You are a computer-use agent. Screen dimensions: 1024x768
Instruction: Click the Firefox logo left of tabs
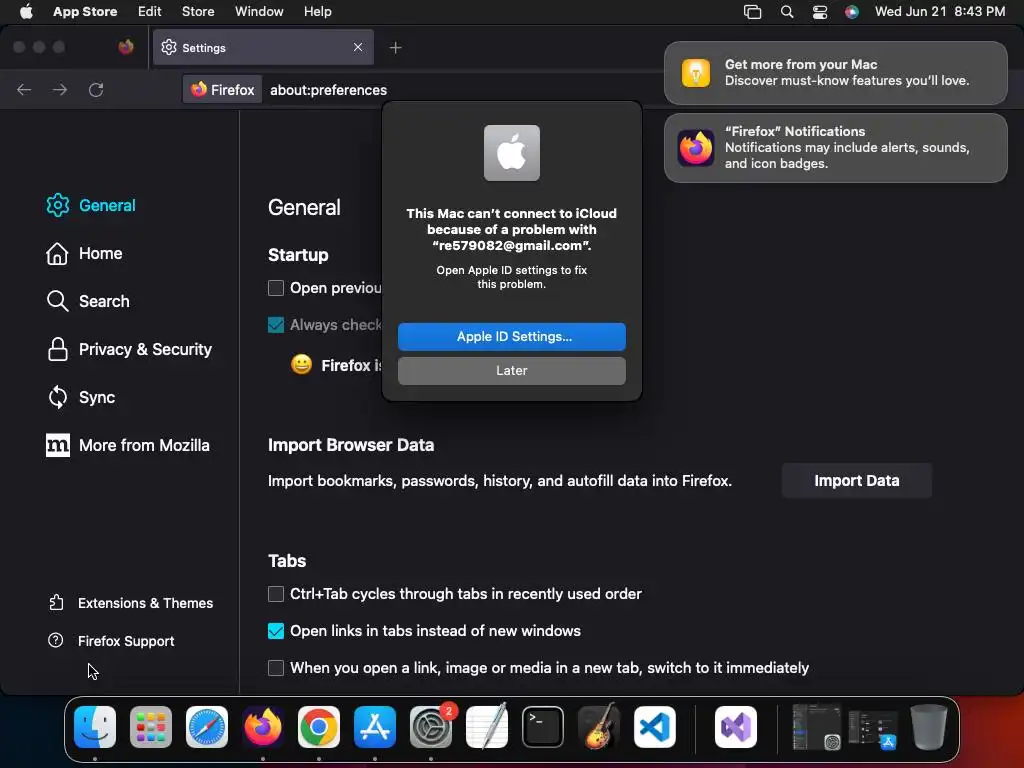[x=126, y=47]
